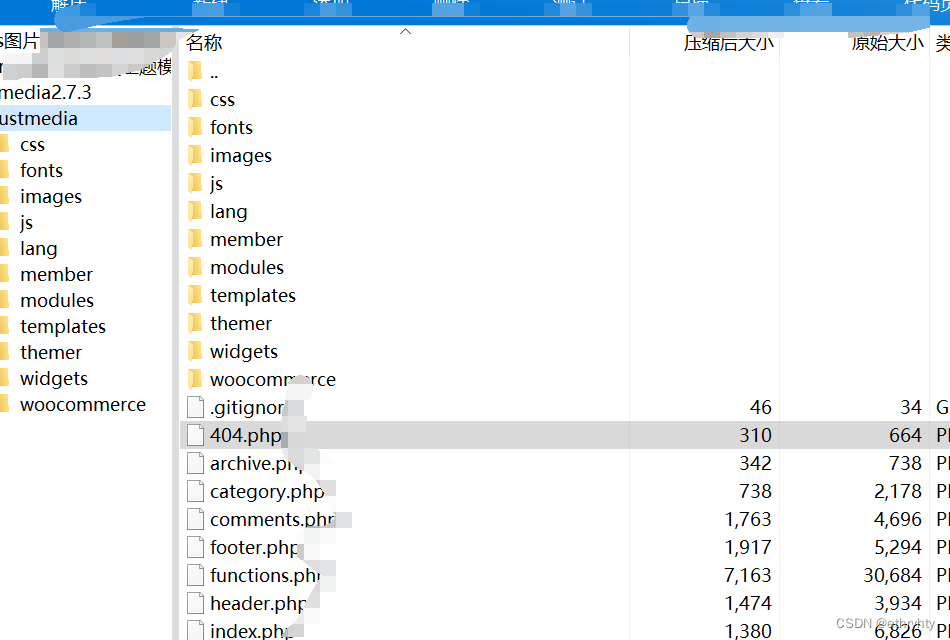This screenshot has width=950, height=640.
Task: Sort by the 原始大小 column header
Action: click(x=888, y=43)
